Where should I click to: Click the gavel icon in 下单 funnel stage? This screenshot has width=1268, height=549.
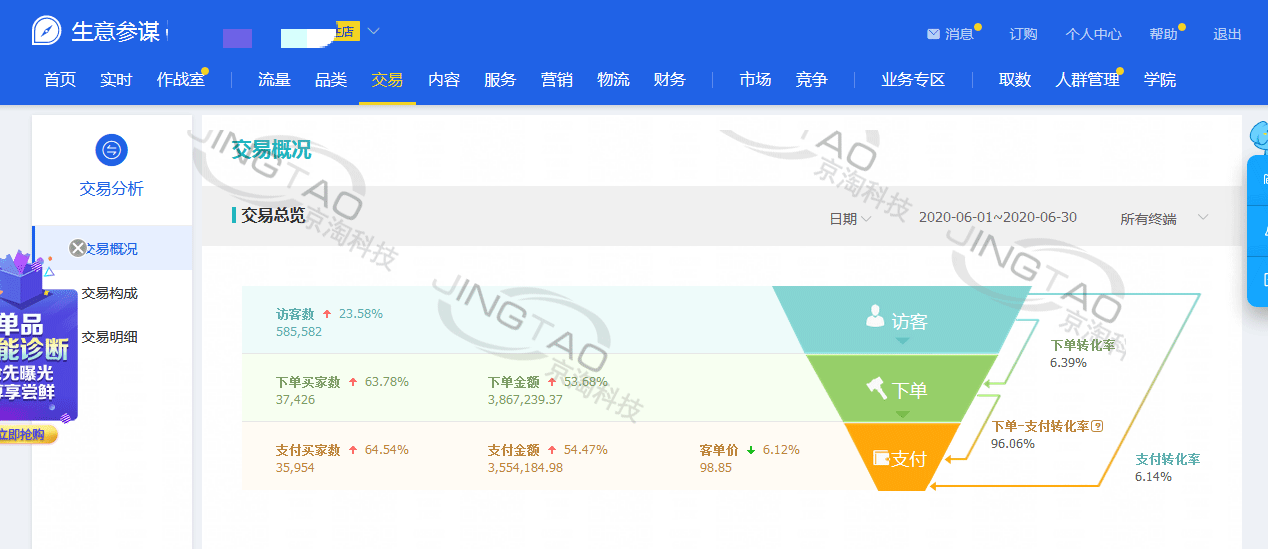coord(876,388)
